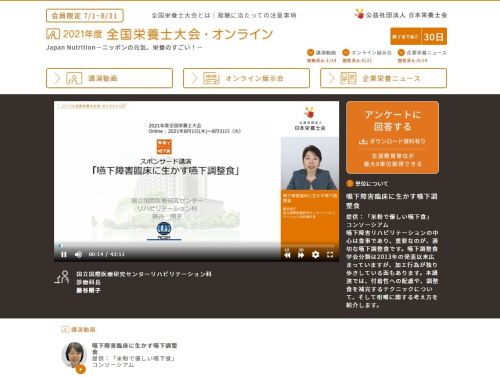Click the アンケートに回答する orange button
The height and width of the screenshot is (377, 500).
[392, 137]
